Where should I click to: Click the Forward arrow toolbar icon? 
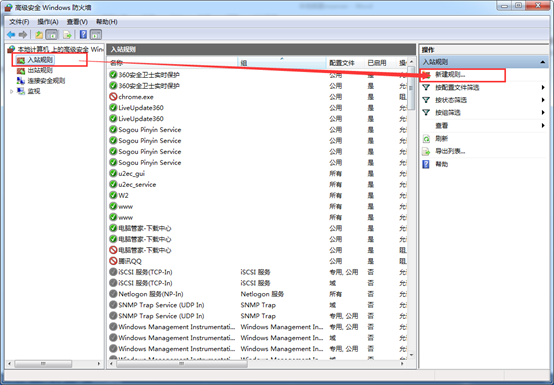coord(23,35)
